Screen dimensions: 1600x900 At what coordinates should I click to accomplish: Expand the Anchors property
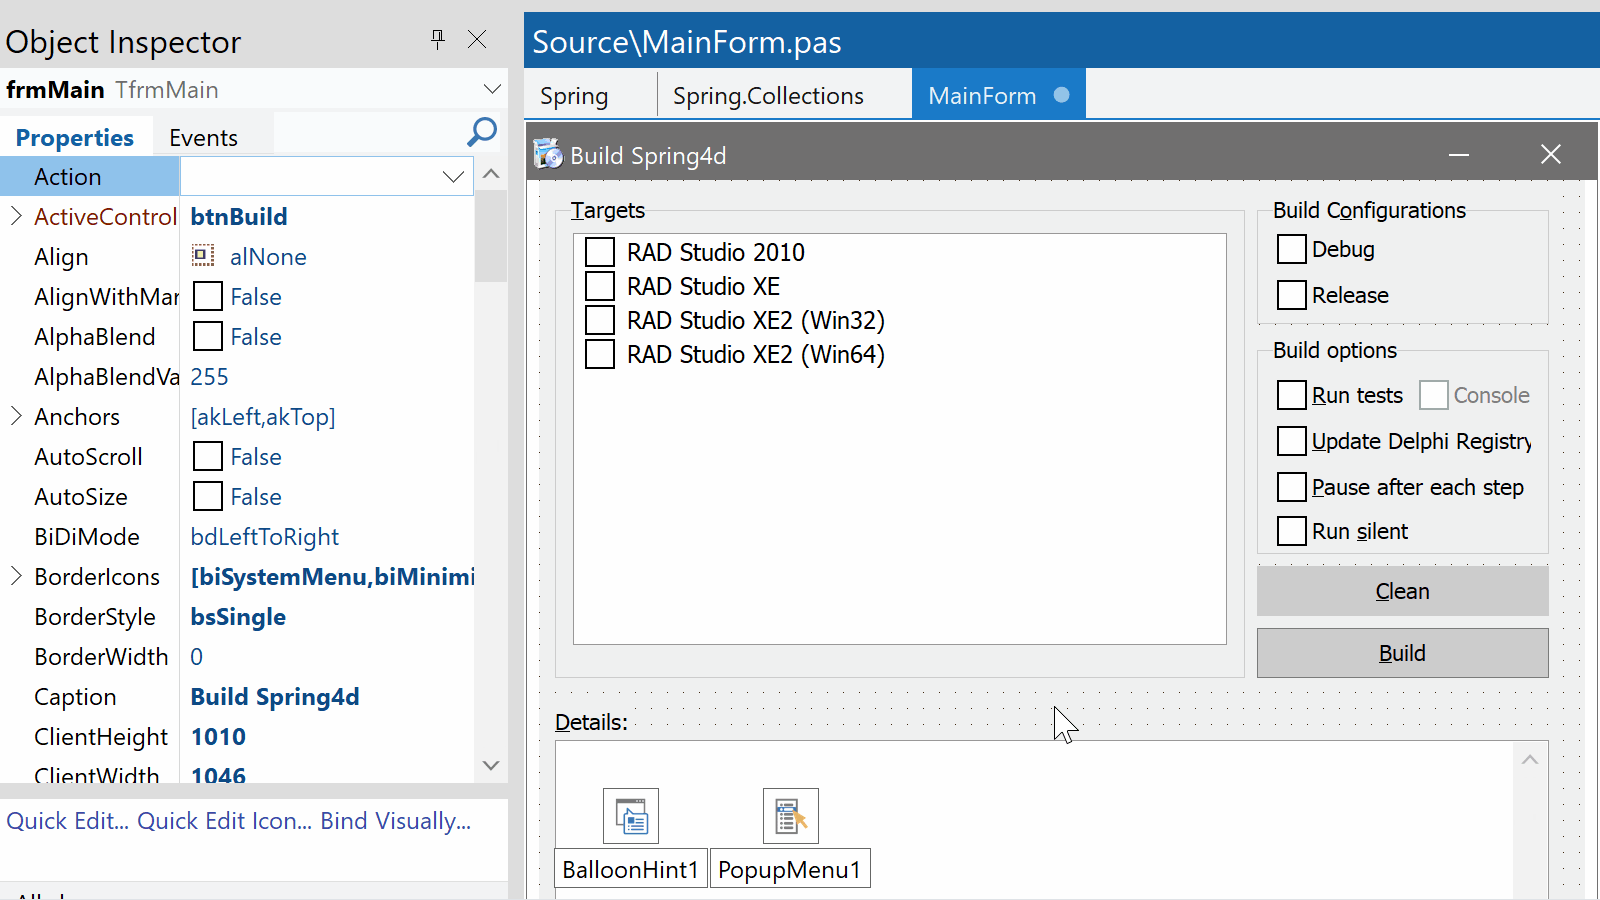click(x=16, y=416)
